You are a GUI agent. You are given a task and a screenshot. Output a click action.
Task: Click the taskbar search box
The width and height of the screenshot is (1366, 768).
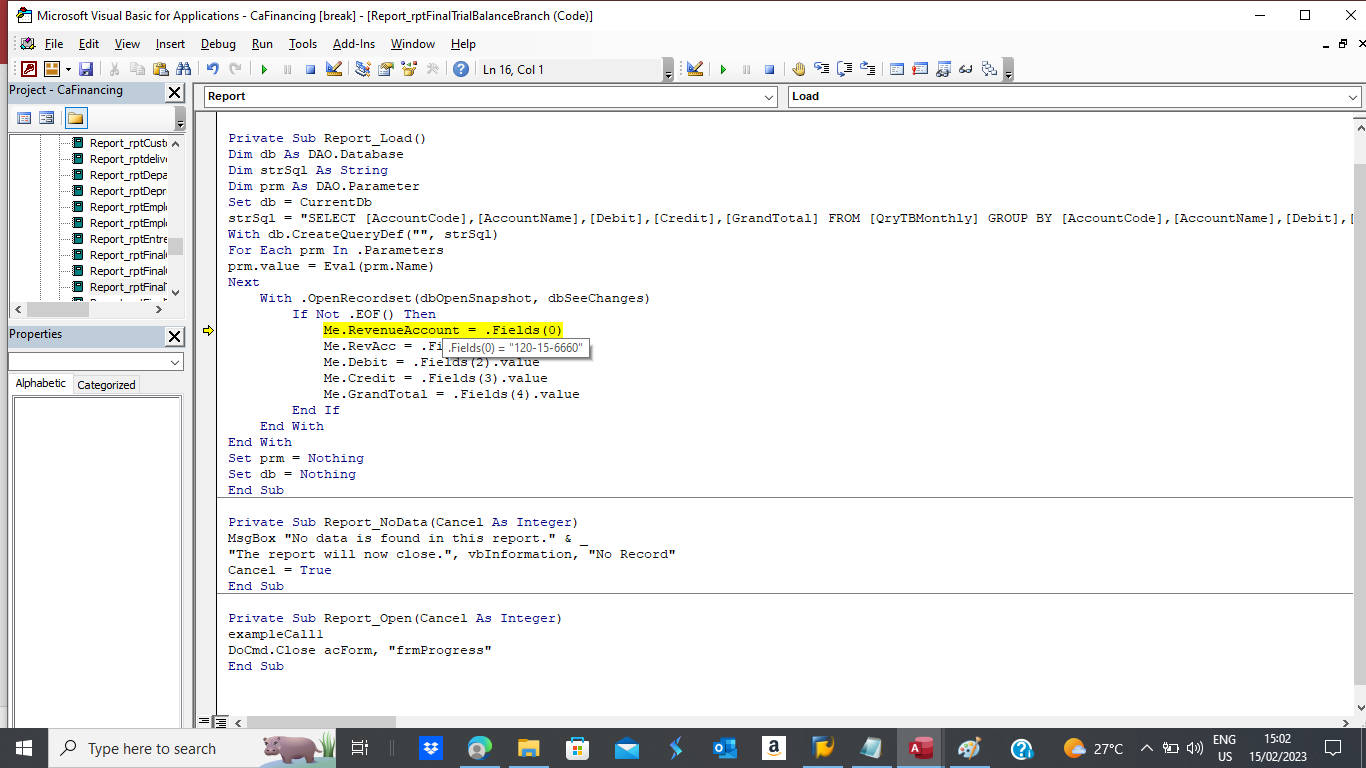coord(193,748)
